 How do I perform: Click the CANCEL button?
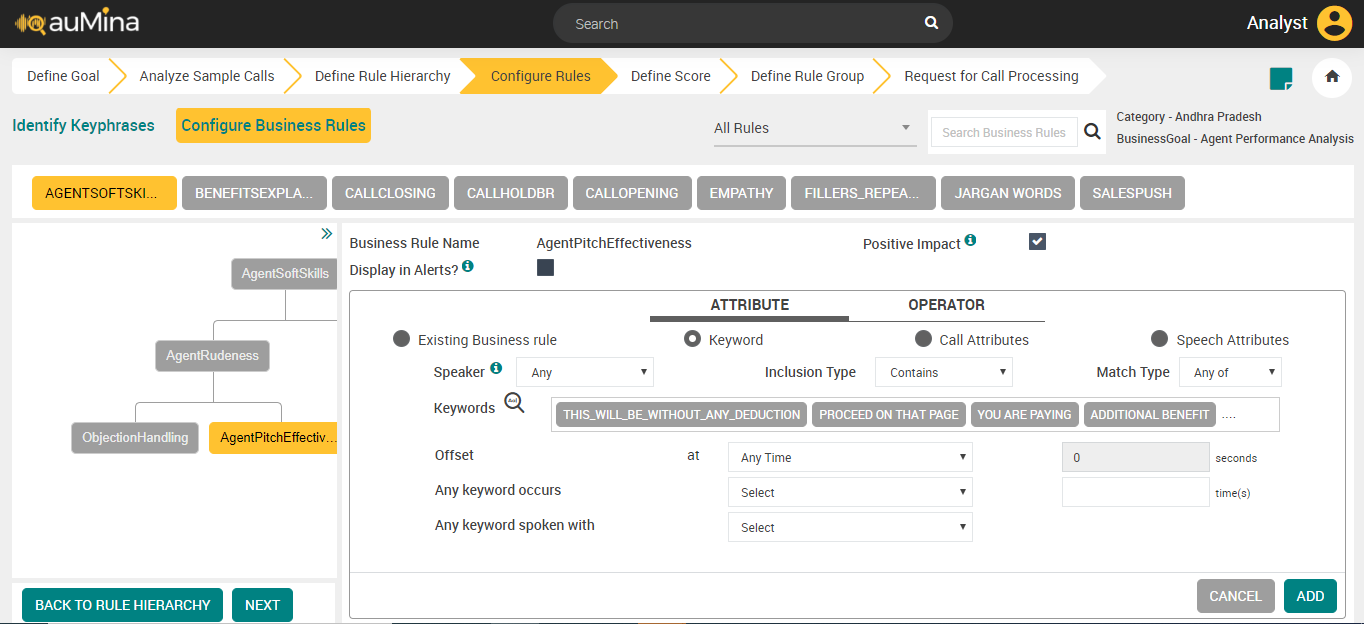(x=1236, y=596)
